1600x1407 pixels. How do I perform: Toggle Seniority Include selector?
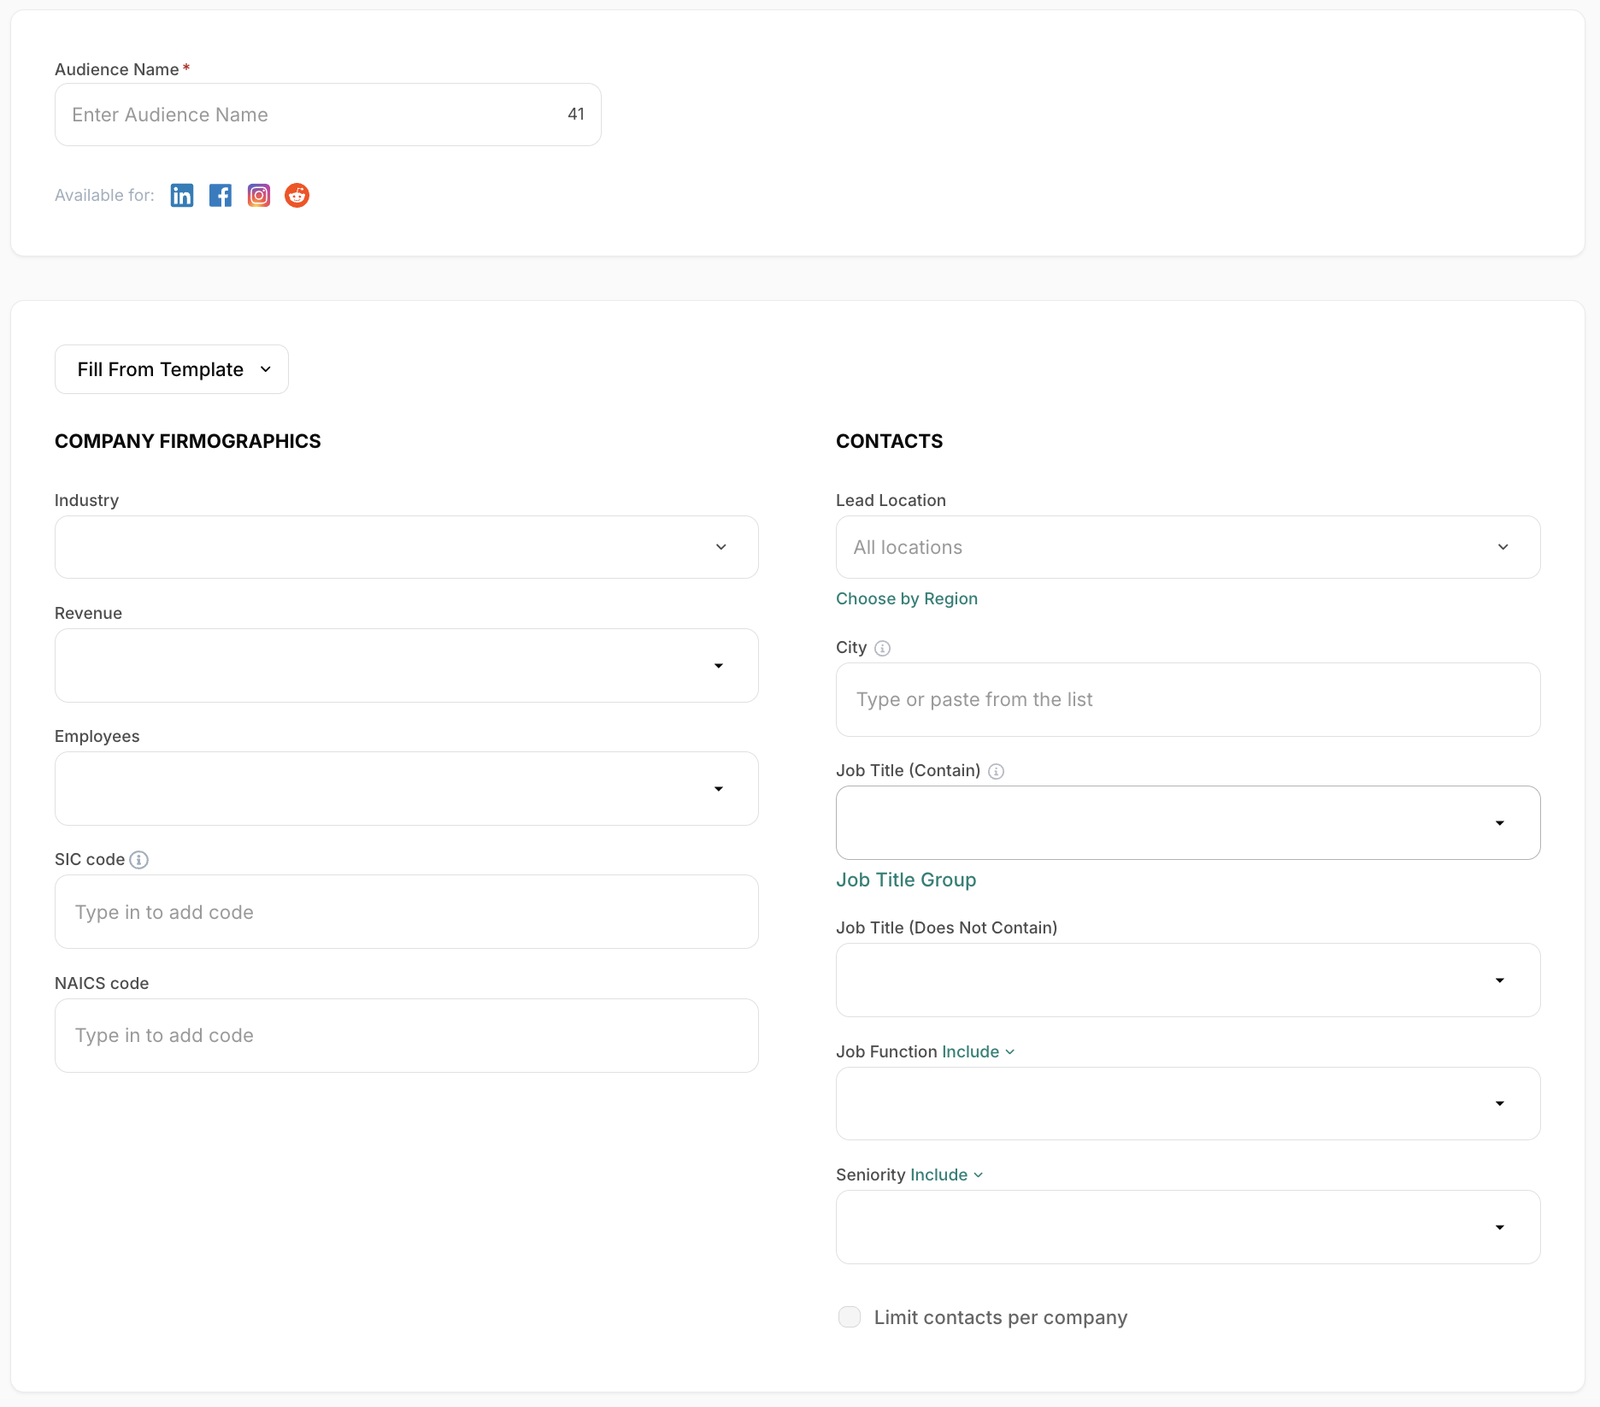click(946, 1175)
